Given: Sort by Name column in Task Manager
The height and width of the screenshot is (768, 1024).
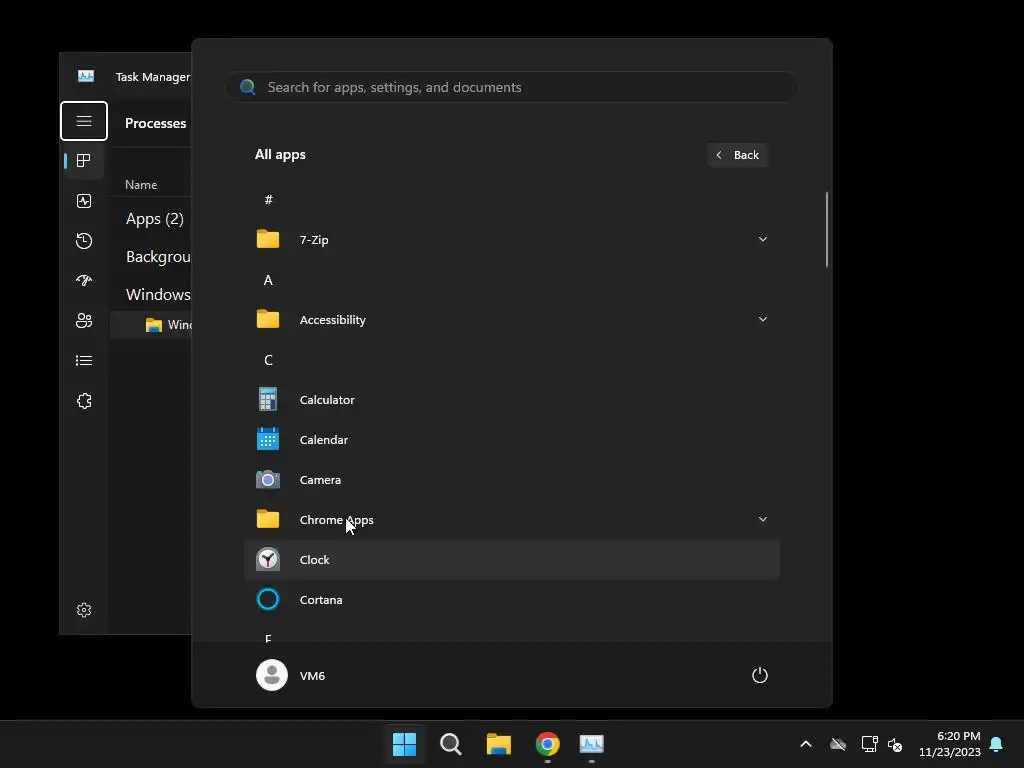Looking at the screenshot, I should click(x=141, y=185).
